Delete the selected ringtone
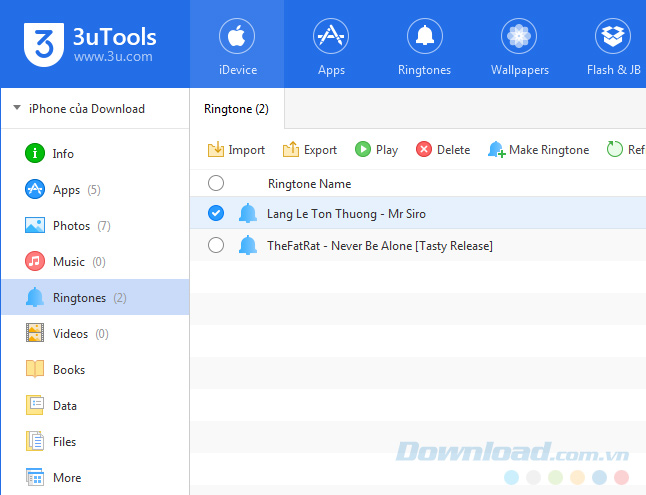This screenshot has width=646, height=495. coord(442,150)
